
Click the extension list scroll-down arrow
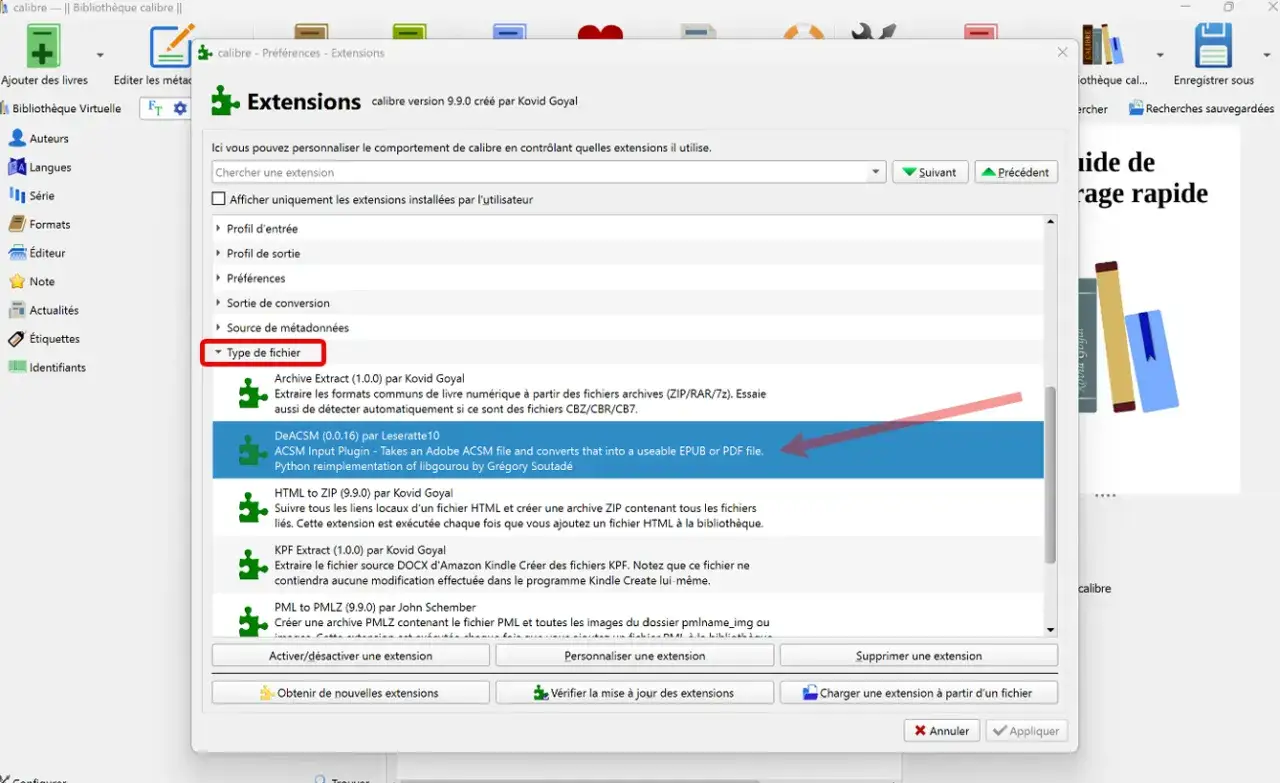1050,630
